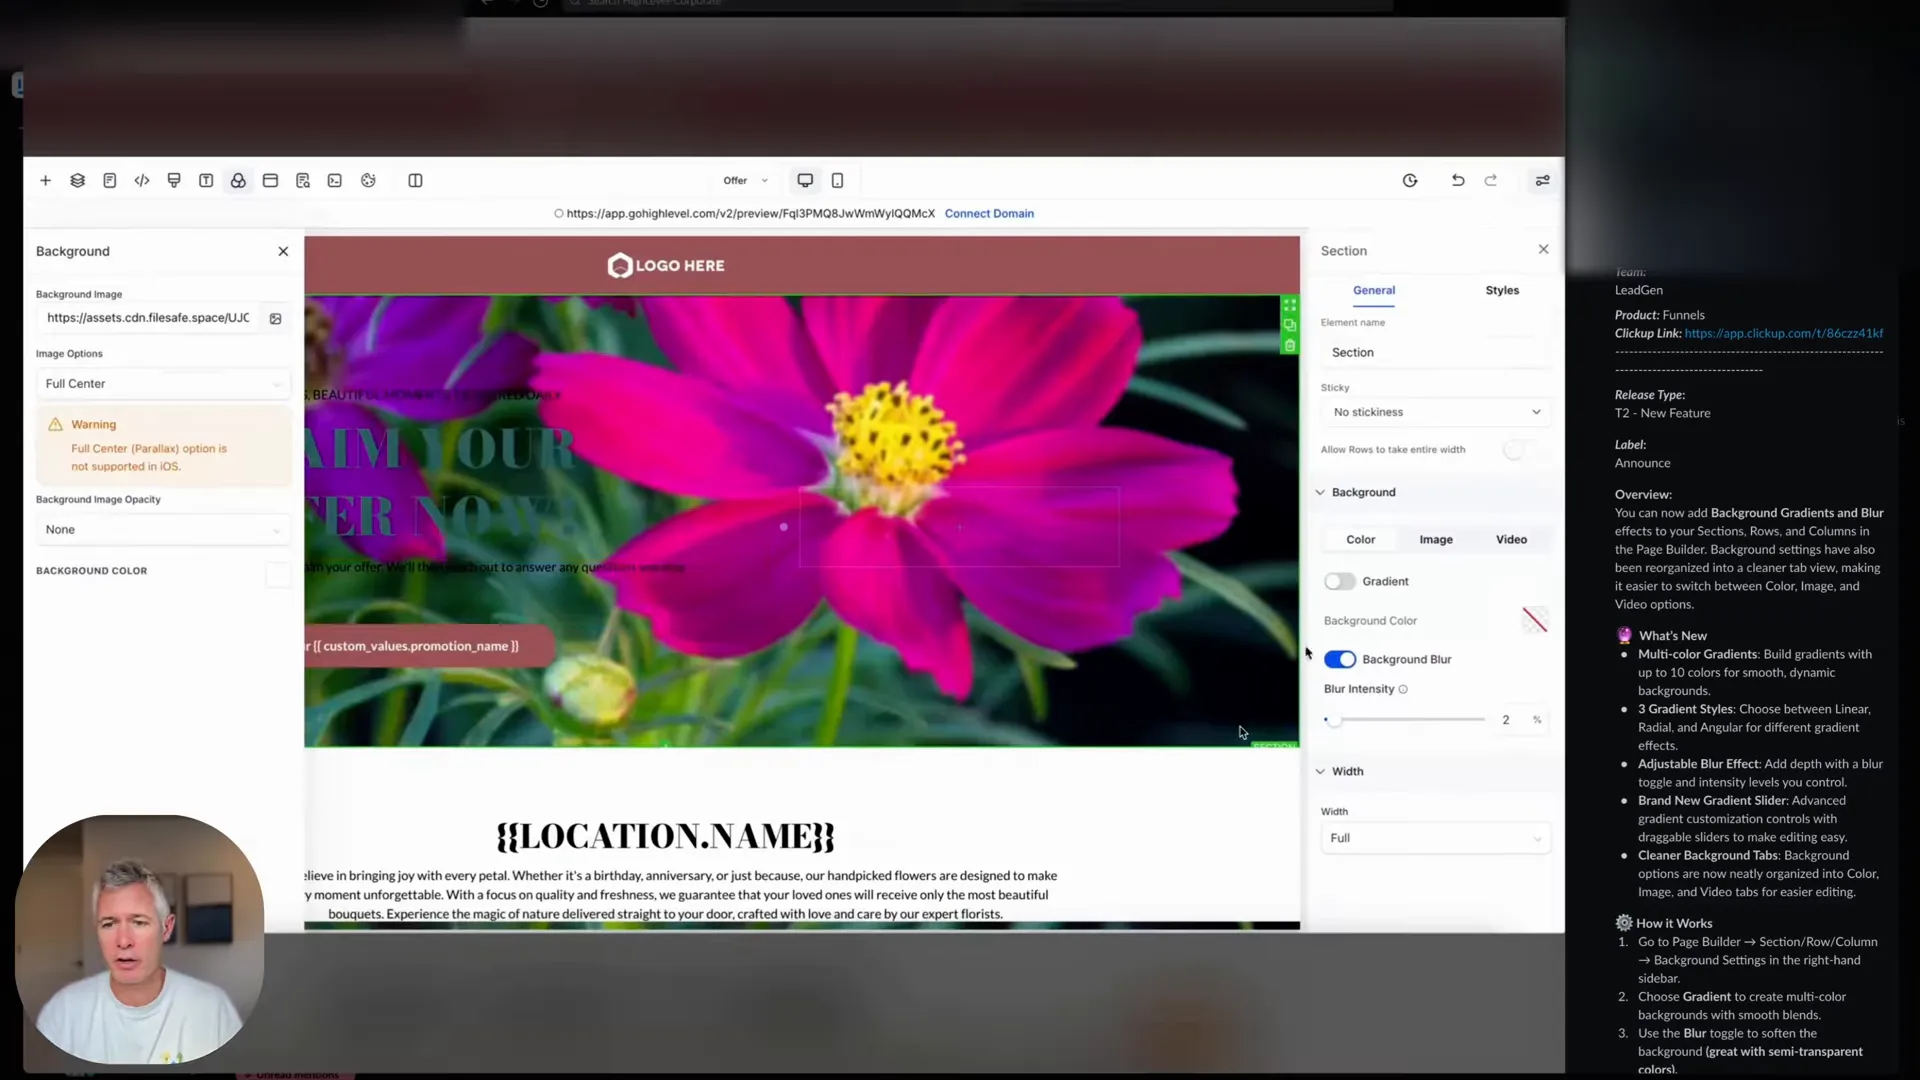
Task: Select the typography T icon
Action: tap(206, 181)
